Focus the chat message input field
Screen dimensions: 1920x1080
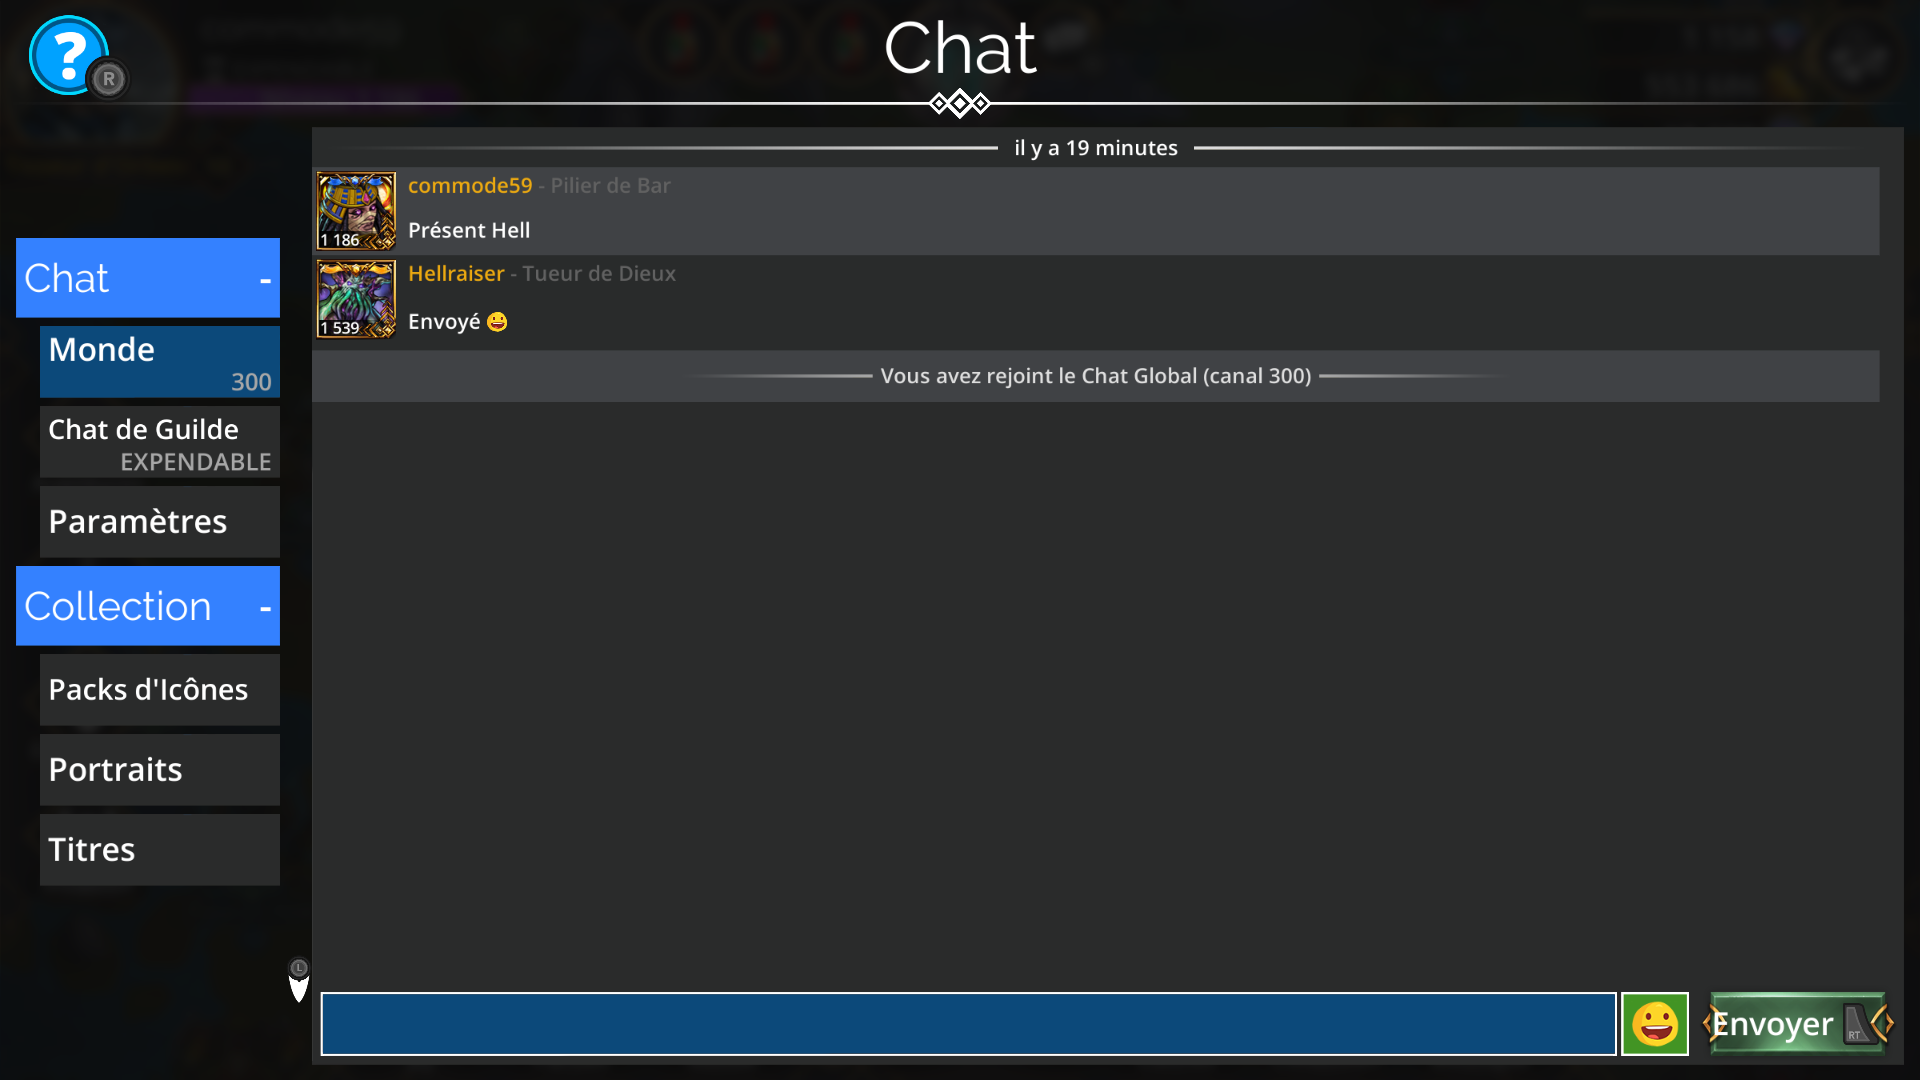pyautogui.click(x=968, y=1024)
